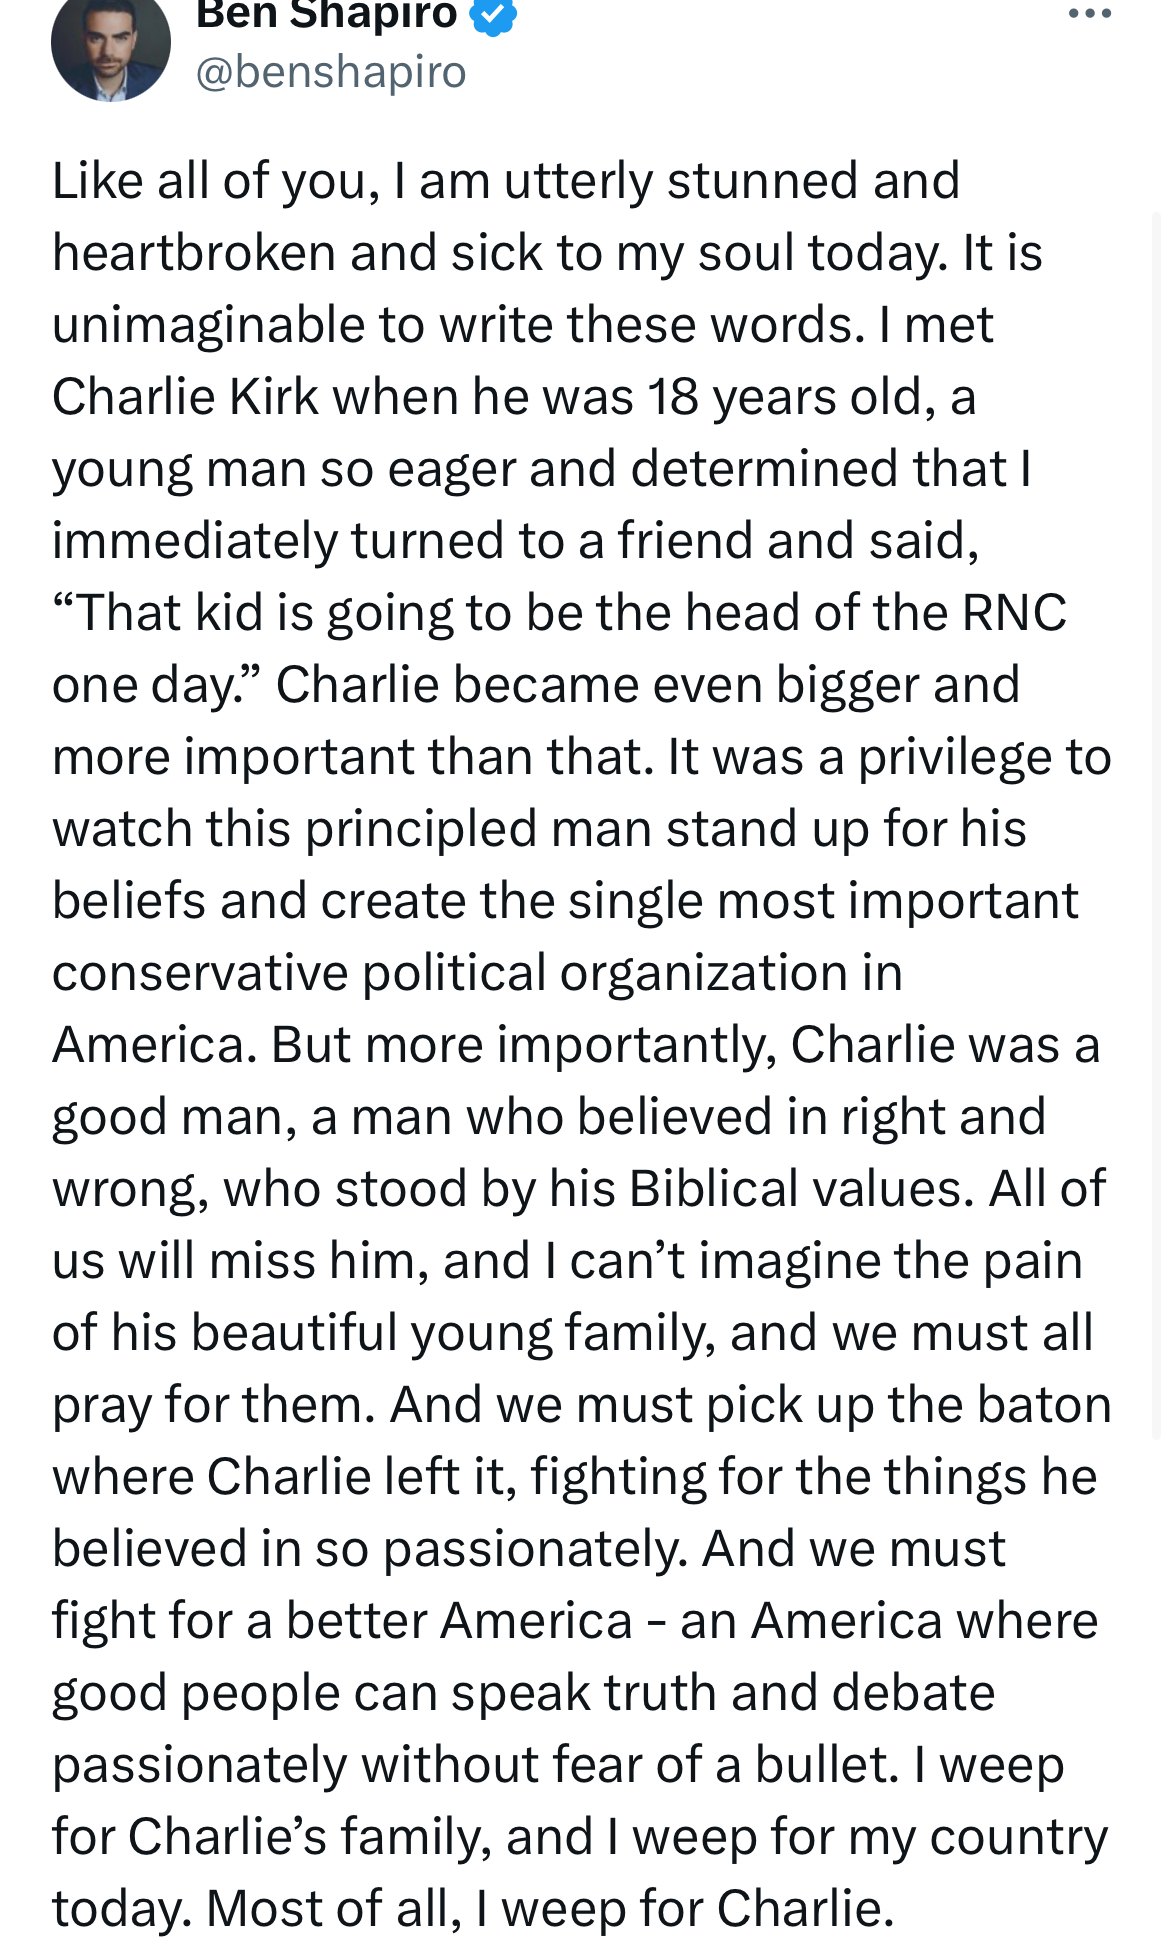1170x1945 pixels.
Task: Click the quote "That kid is going to be"
Action: pos(325,613)
